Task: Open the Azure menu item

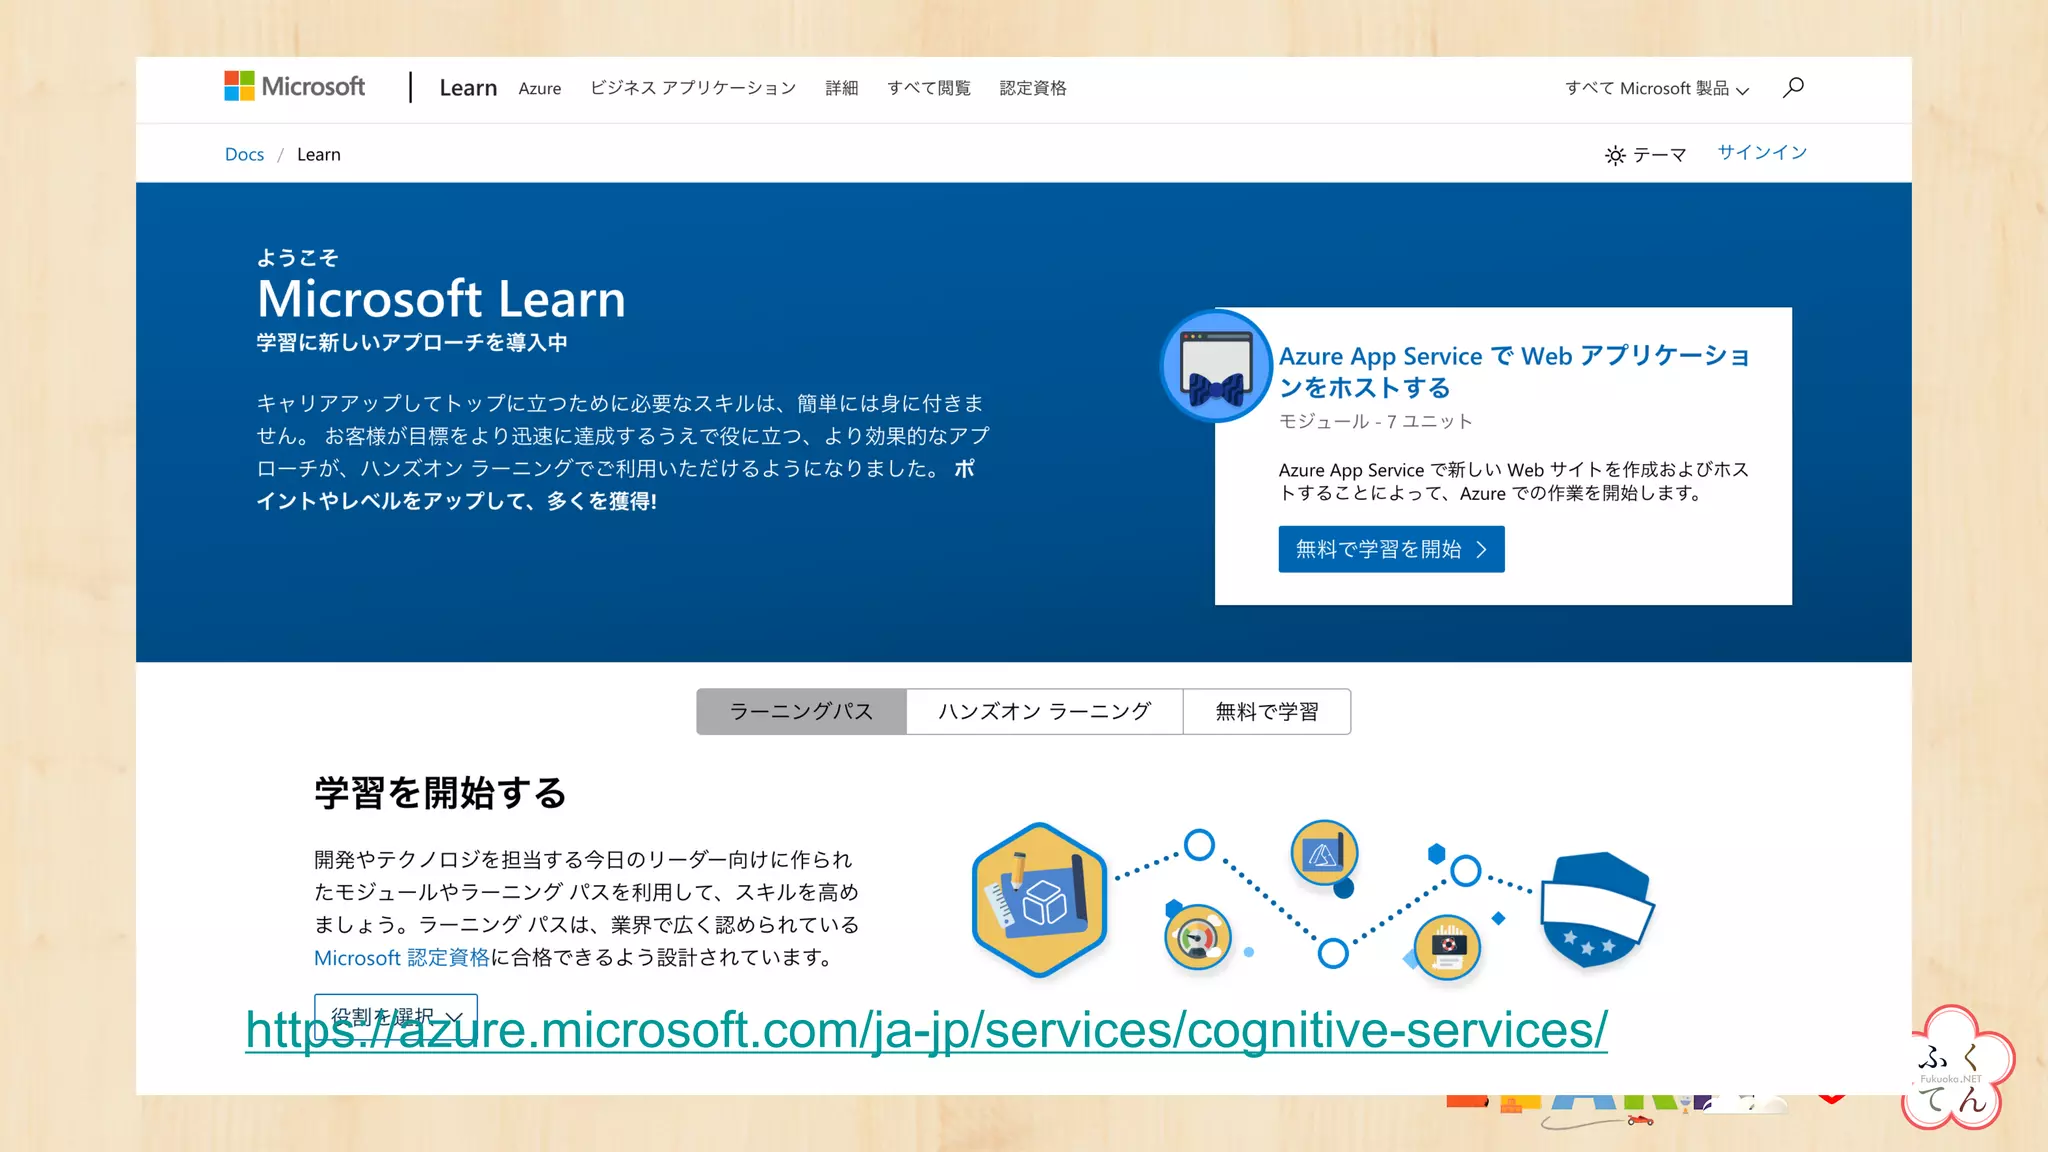Action: pyautogui.click(x=540, y=88)
